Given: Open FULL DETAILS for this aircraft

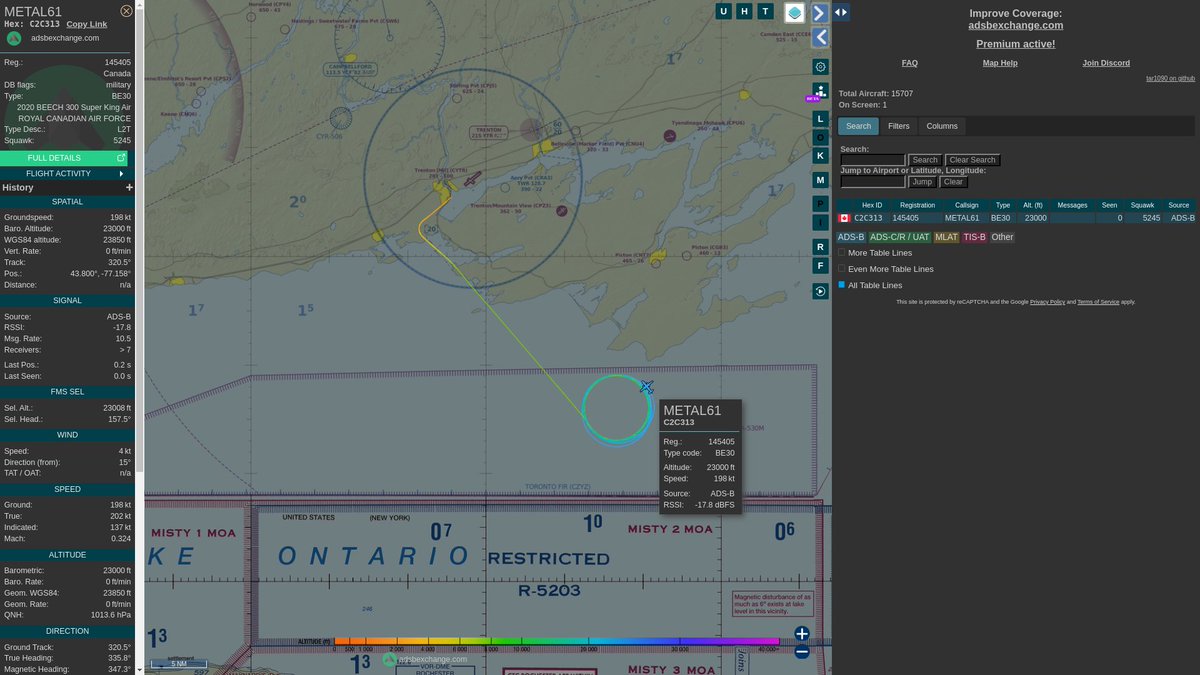Looking at the screenshot, I should [x=64, y=158].
